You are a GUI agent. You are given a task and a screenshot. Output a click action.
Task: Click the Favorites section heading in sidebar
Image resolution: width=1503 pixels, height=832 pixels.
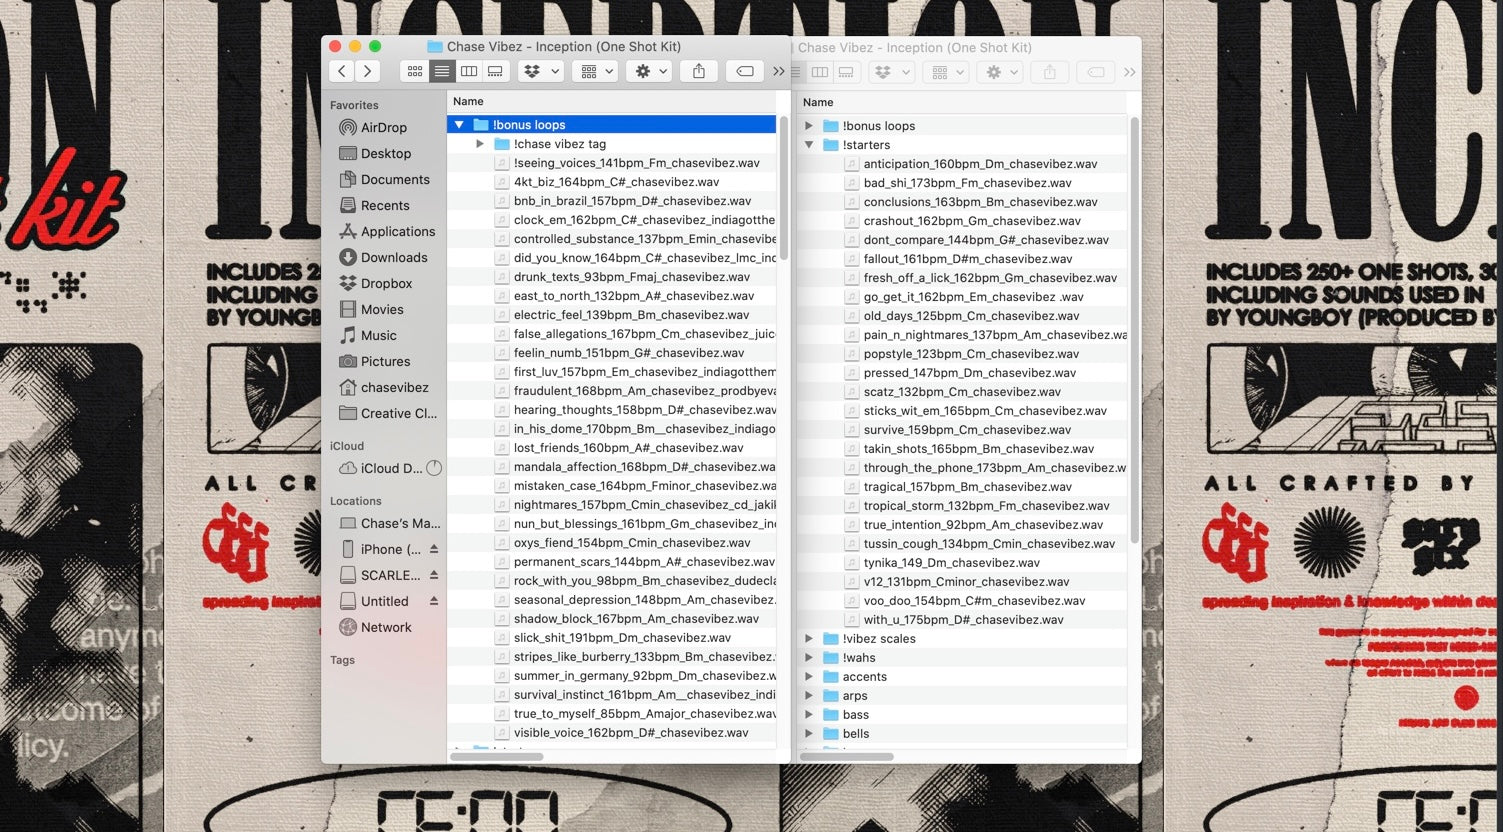[x=354, y=105]
